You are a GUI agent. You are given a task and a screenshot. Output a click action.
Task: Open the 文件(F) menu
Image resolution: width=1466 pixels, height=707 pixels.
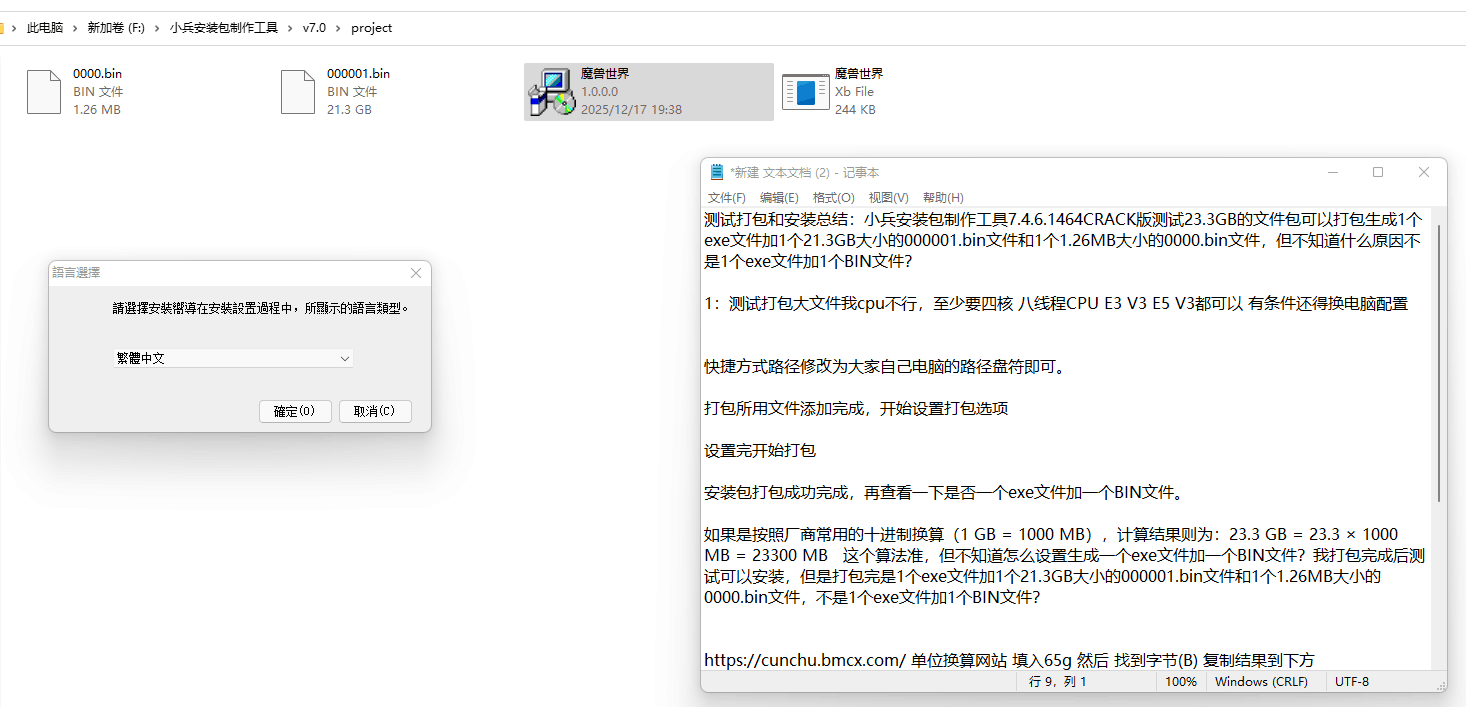(726, 197)
